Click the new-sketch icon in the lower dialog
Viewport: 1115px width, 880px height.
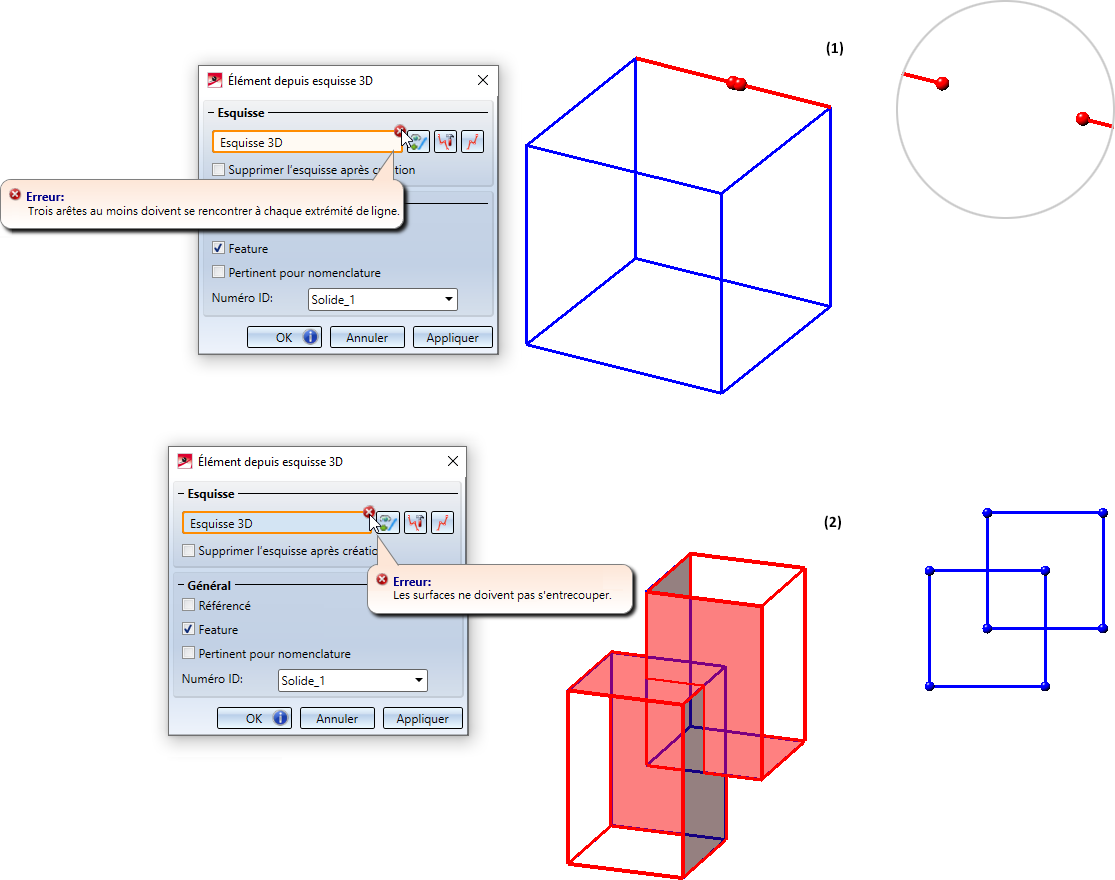coord(442,522)
